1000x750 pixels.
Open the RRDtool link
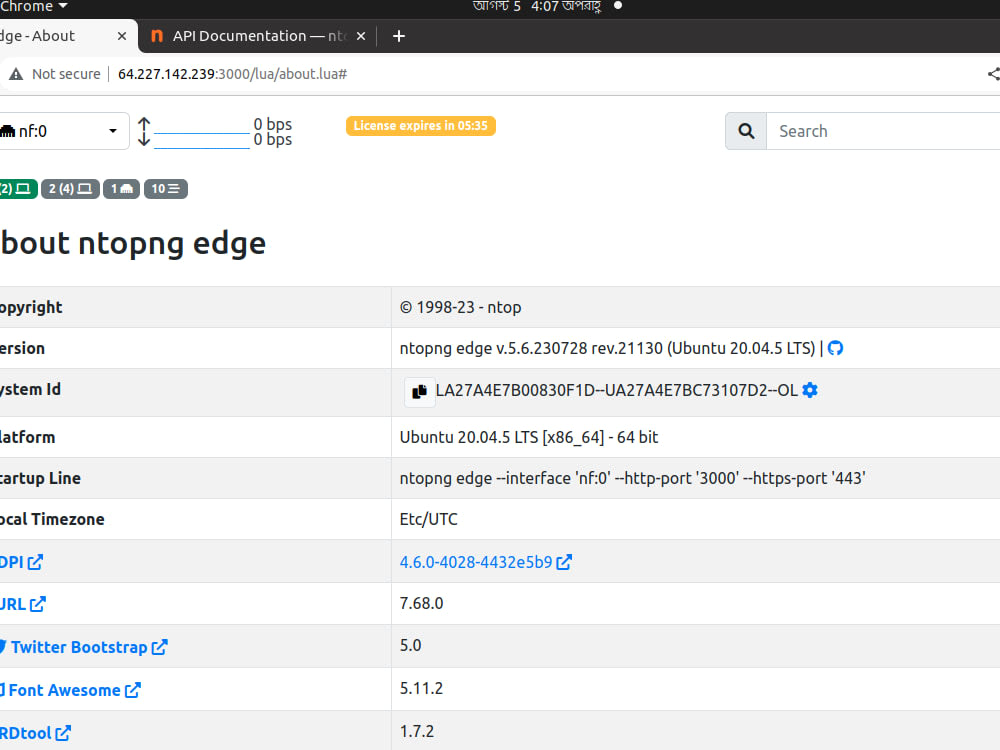[26, 733]
